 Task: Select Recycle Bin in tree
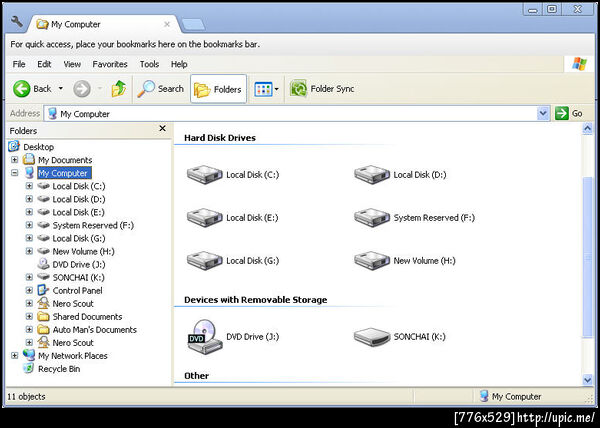tap(59, 369)
